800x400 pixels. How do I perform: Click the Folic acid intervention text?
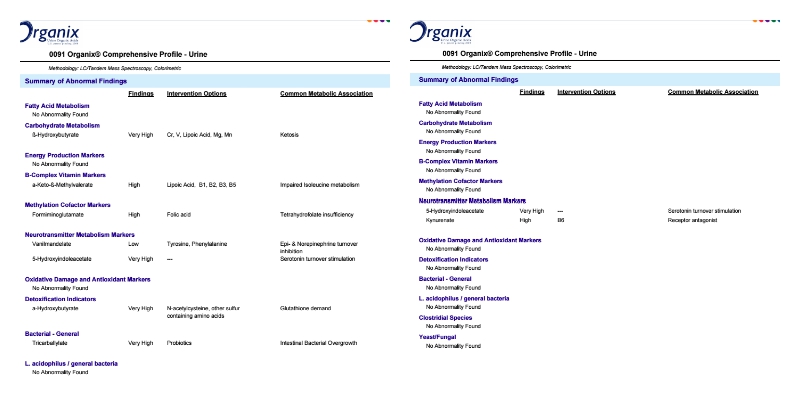(x=177, y=214)
